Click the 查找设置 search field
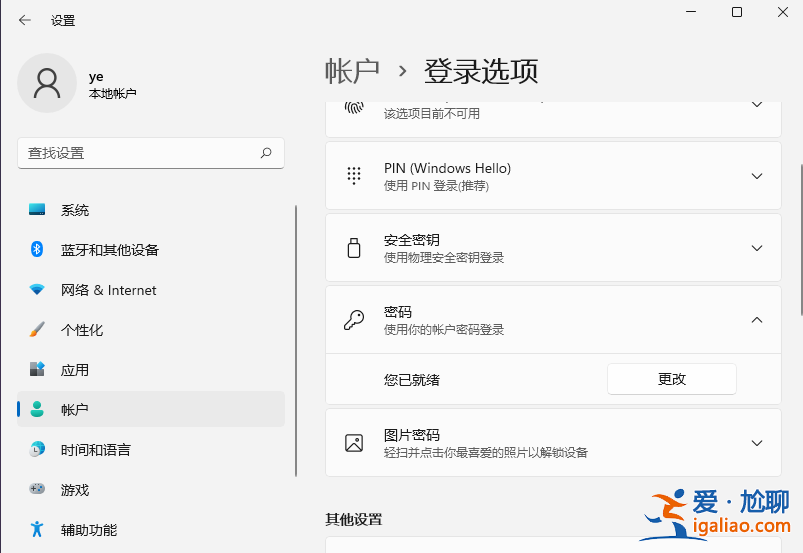This screenshot has height=553, width=803. pyautogui.click(x=151, y=153)
